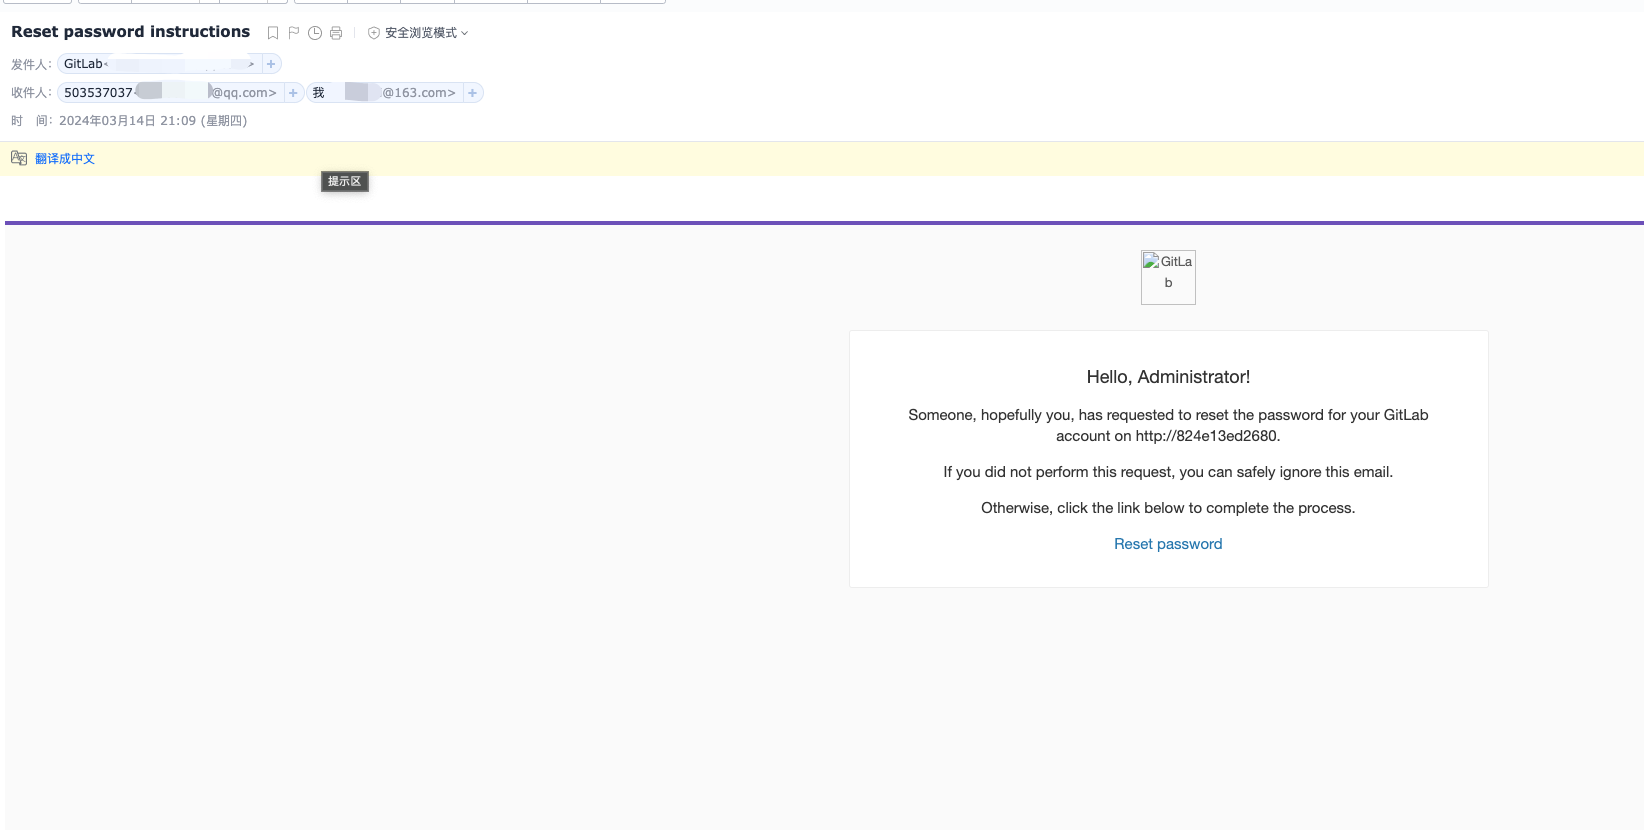
Task: Add the 163.com recipient with plus button
Action: pyautogui.click(x=472, y=93)
